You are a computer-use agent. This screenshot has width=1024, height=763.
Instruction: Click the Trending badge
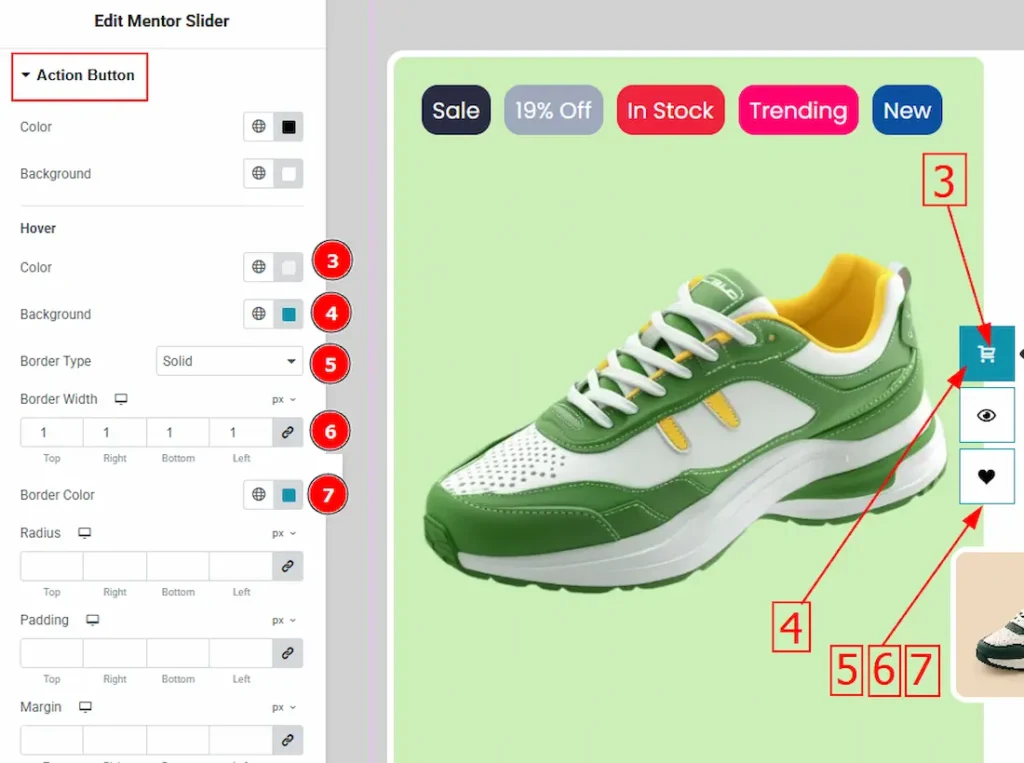(x=798, y=110)
